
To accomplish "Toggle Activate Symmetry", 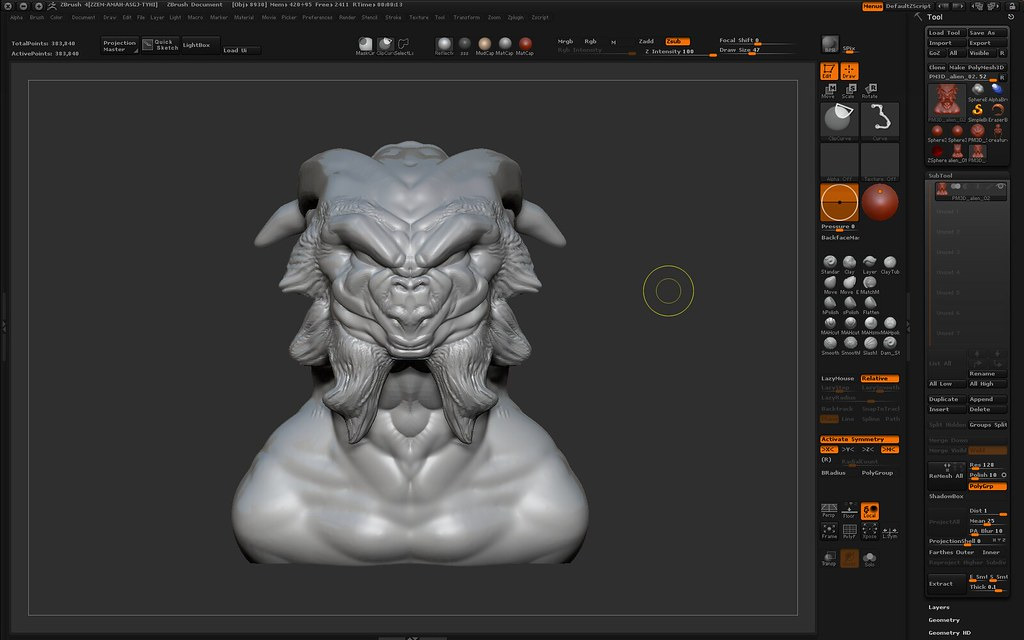I will [x=859, y=439].
